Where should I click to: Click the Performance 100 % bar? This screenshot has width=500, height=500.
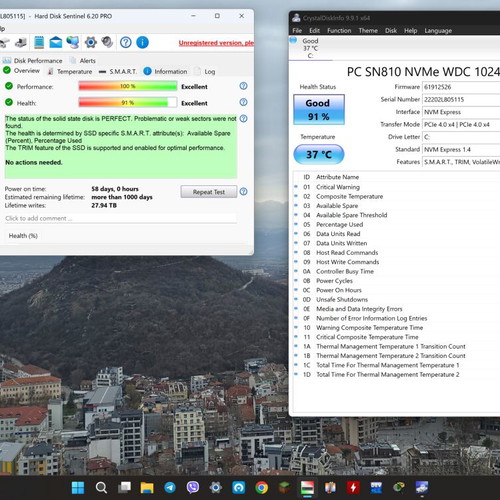[128, 86]
